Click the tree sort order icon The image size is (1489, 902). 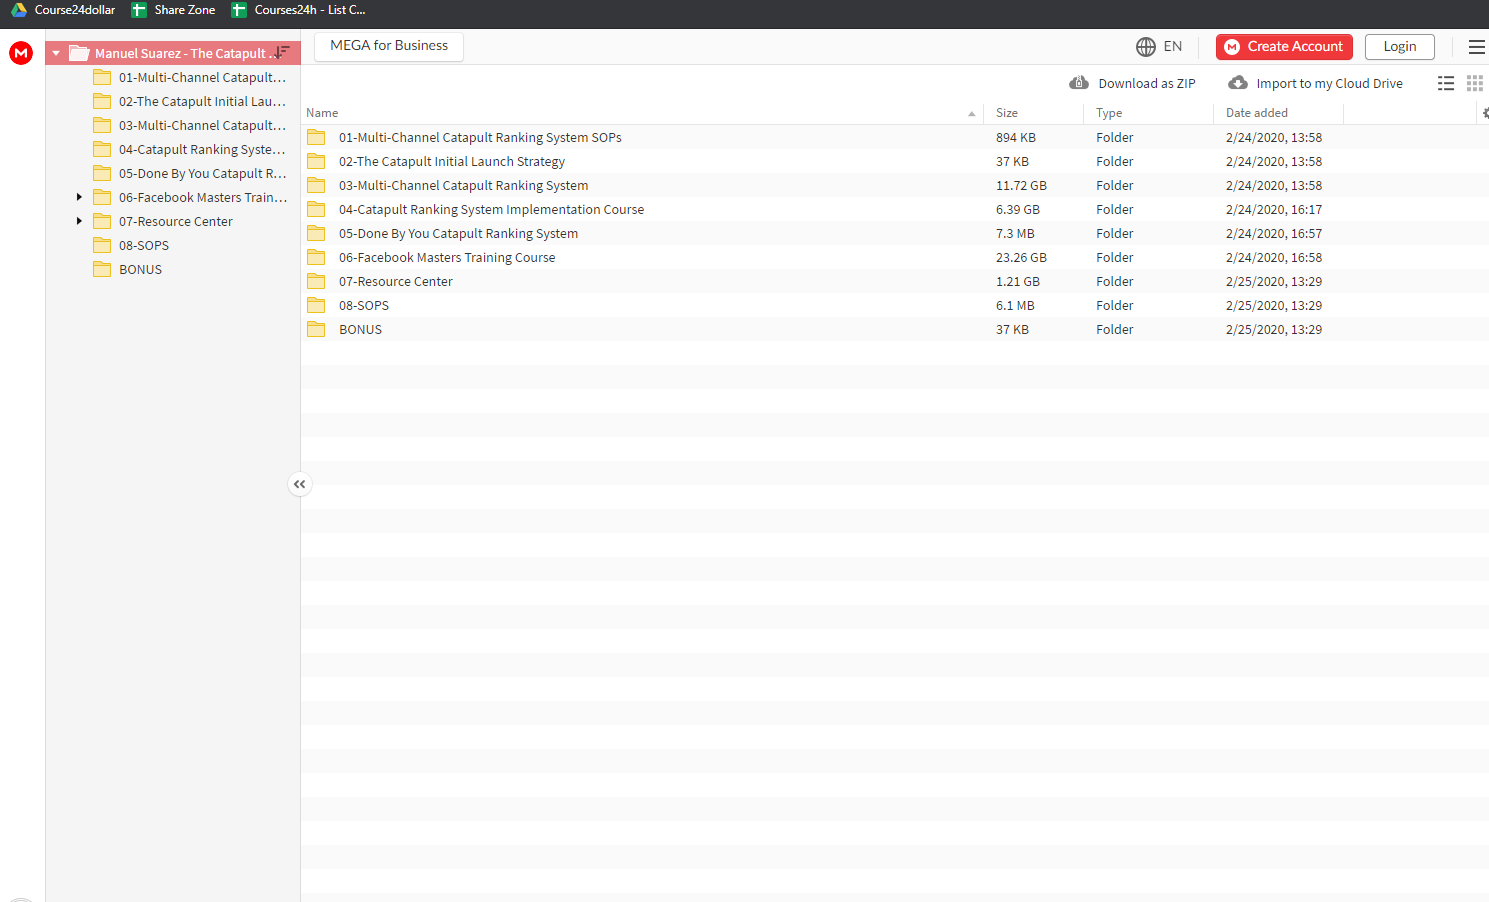pyautogui.click(x=282, y=52)
